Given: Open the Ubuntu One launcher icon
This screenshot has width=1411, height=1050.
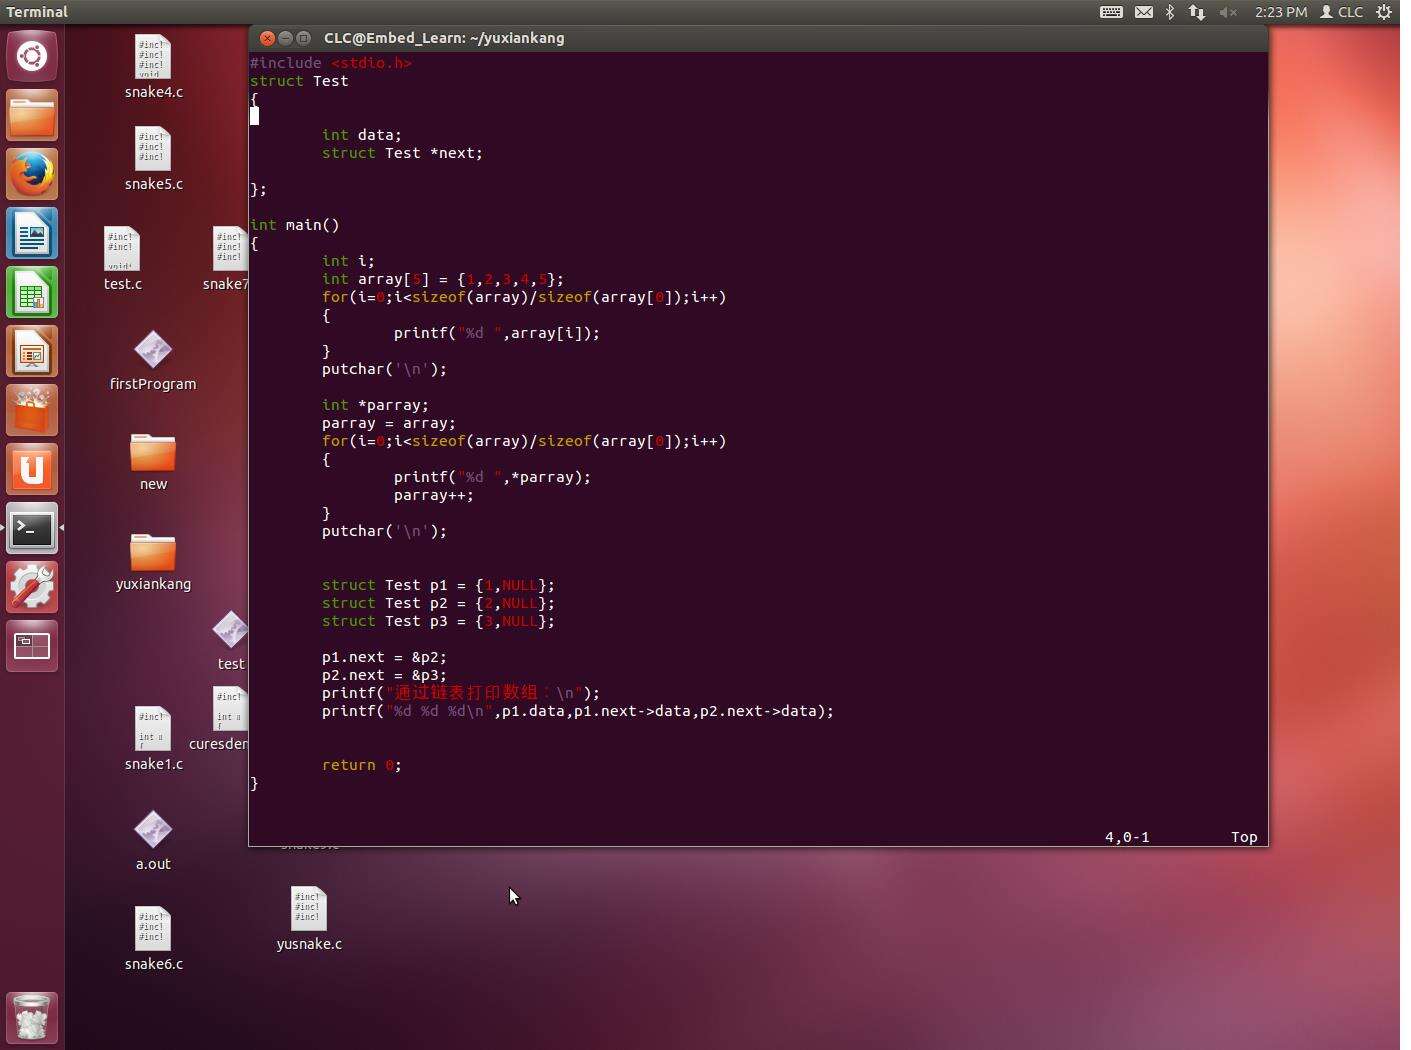Looking at the screenshot, I should (32, 470).
